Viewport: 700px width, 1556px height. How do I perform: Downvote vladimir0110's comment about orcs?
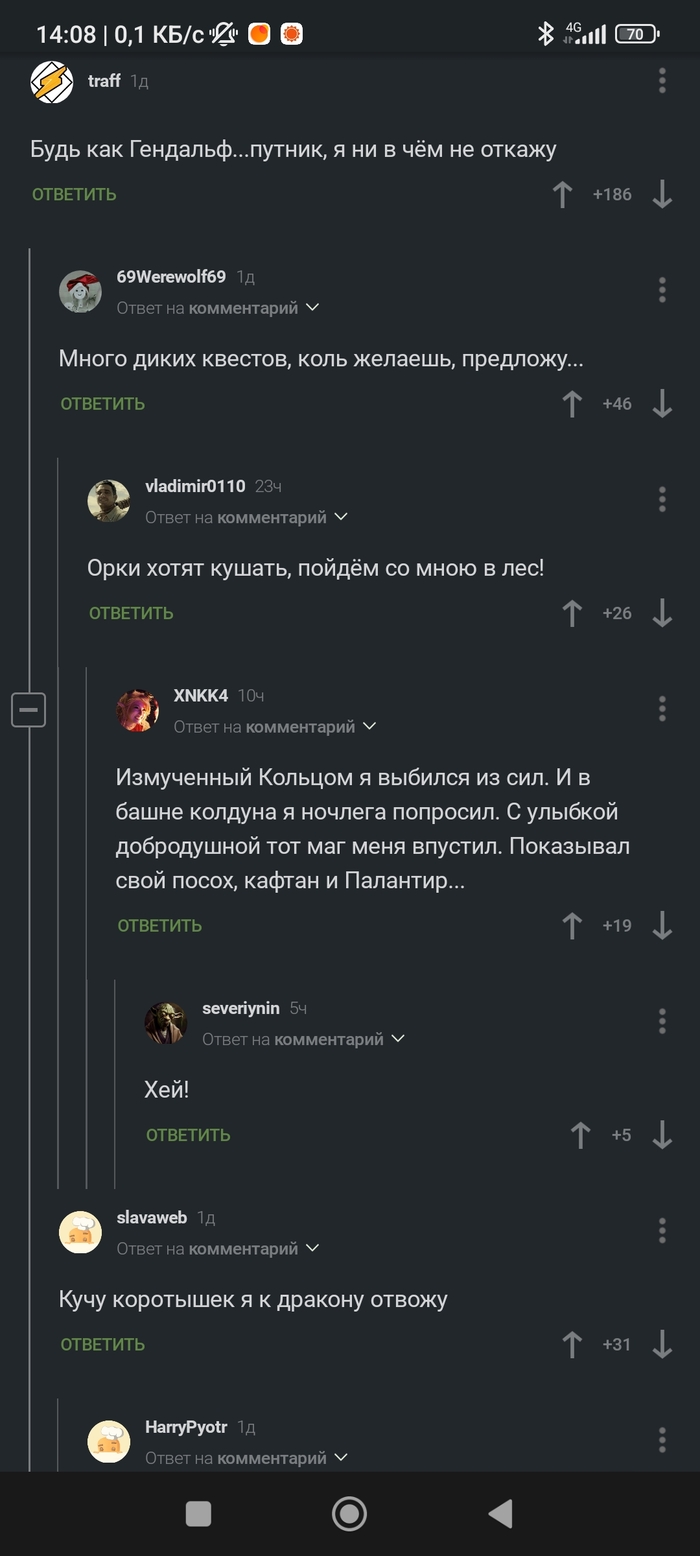(662, 613)
